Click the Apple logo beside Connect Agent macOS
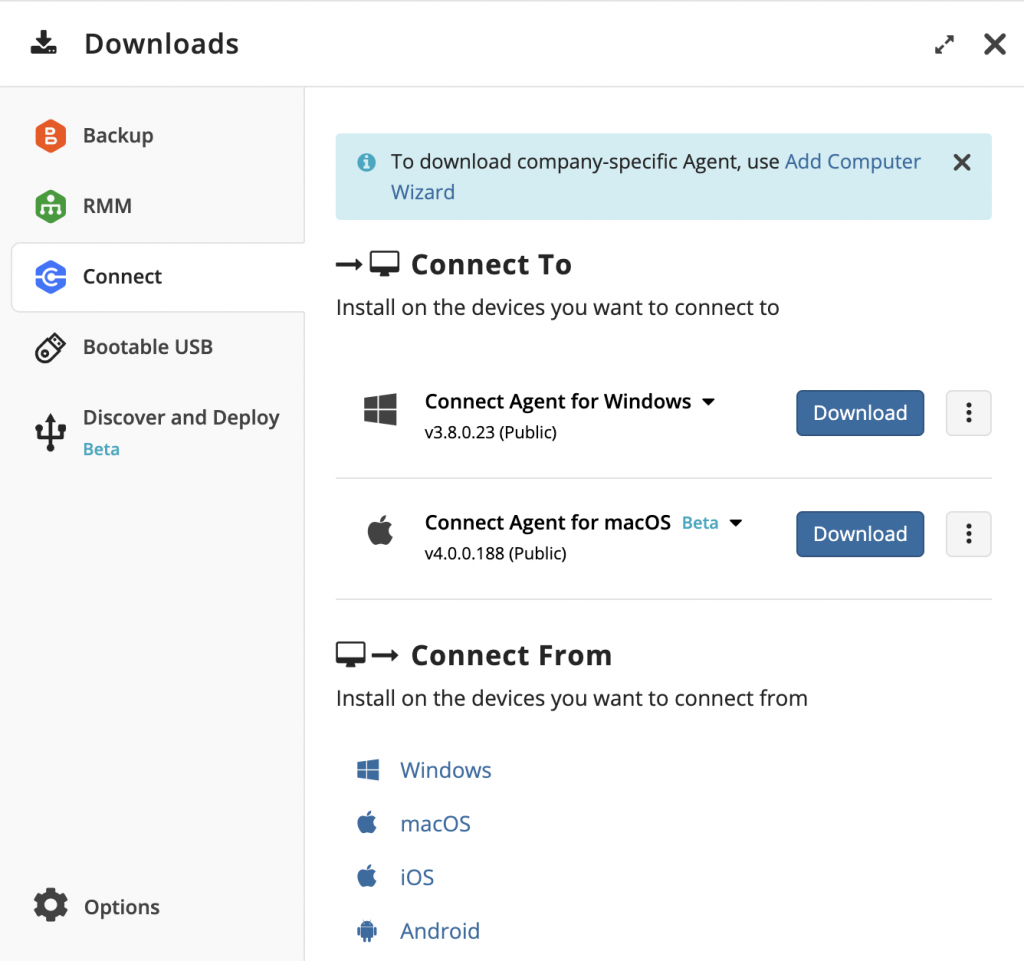 coord(380,530)
